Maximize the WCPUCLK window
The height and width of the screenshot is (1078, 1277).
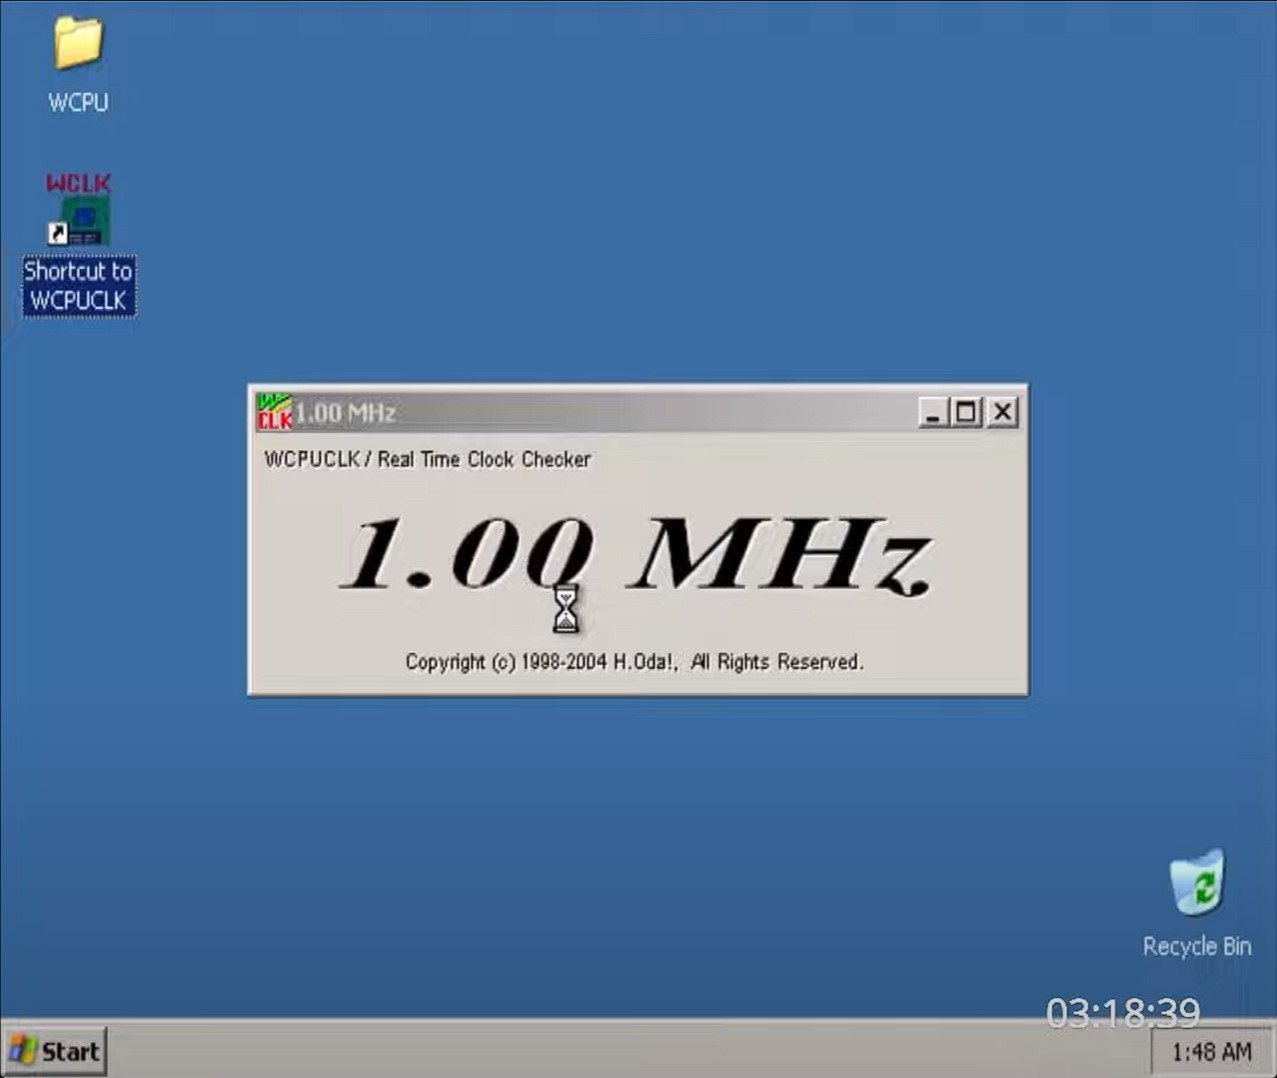point(966,412)
